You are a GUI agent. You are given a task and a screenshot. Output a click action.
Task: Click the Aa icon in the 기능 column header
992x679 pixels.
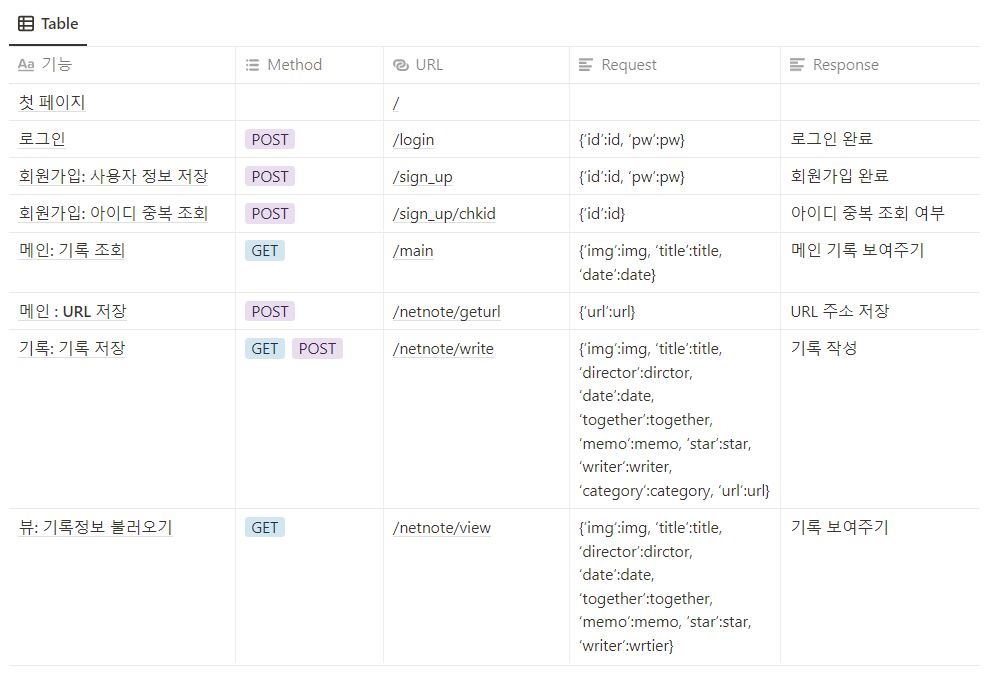tap(28, 64)
